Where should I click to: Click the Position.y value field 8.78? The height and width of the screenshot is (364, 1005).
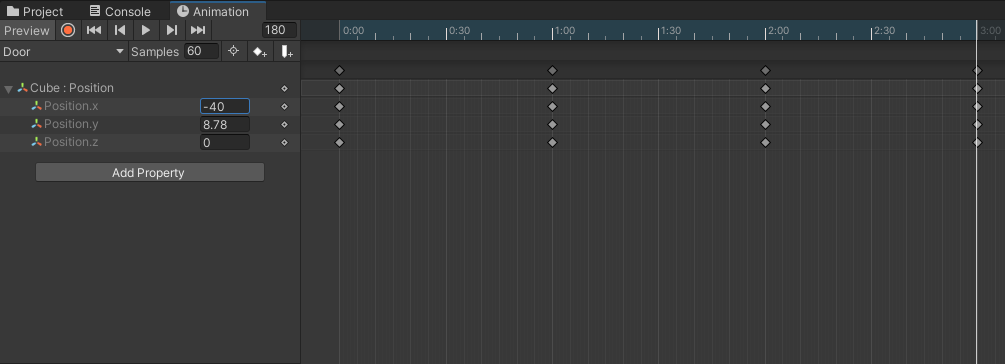pyautogui.click(x=225, y=124)
